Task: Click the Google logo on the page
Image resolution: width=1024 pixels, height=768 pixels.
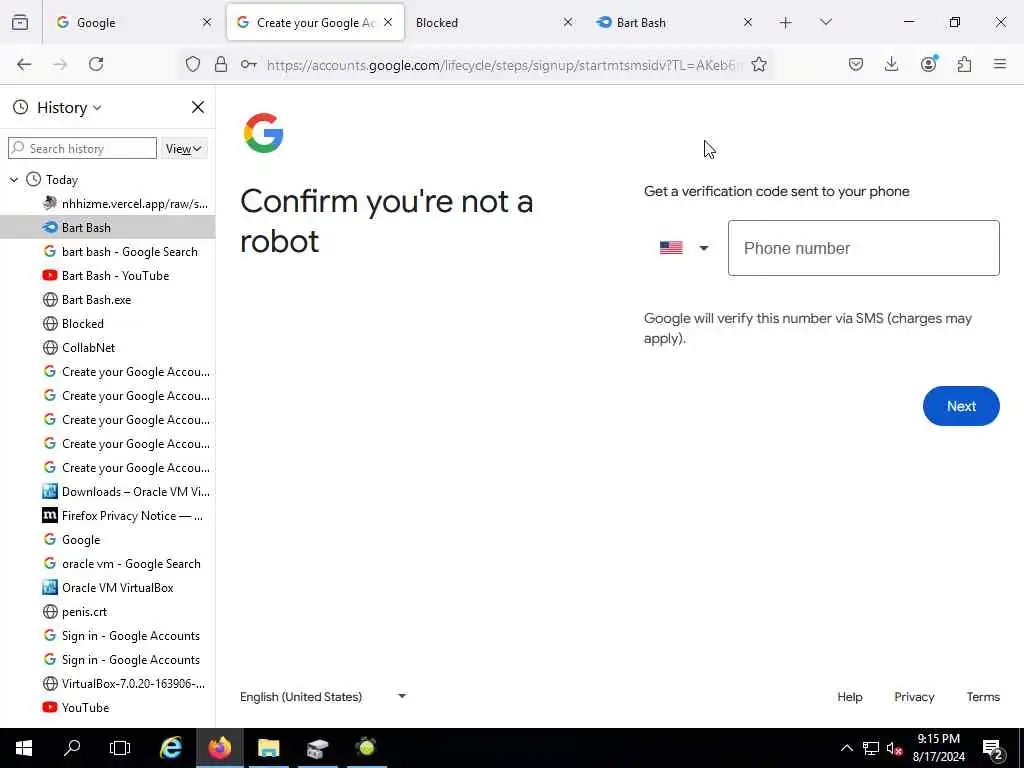Action: 264,133
